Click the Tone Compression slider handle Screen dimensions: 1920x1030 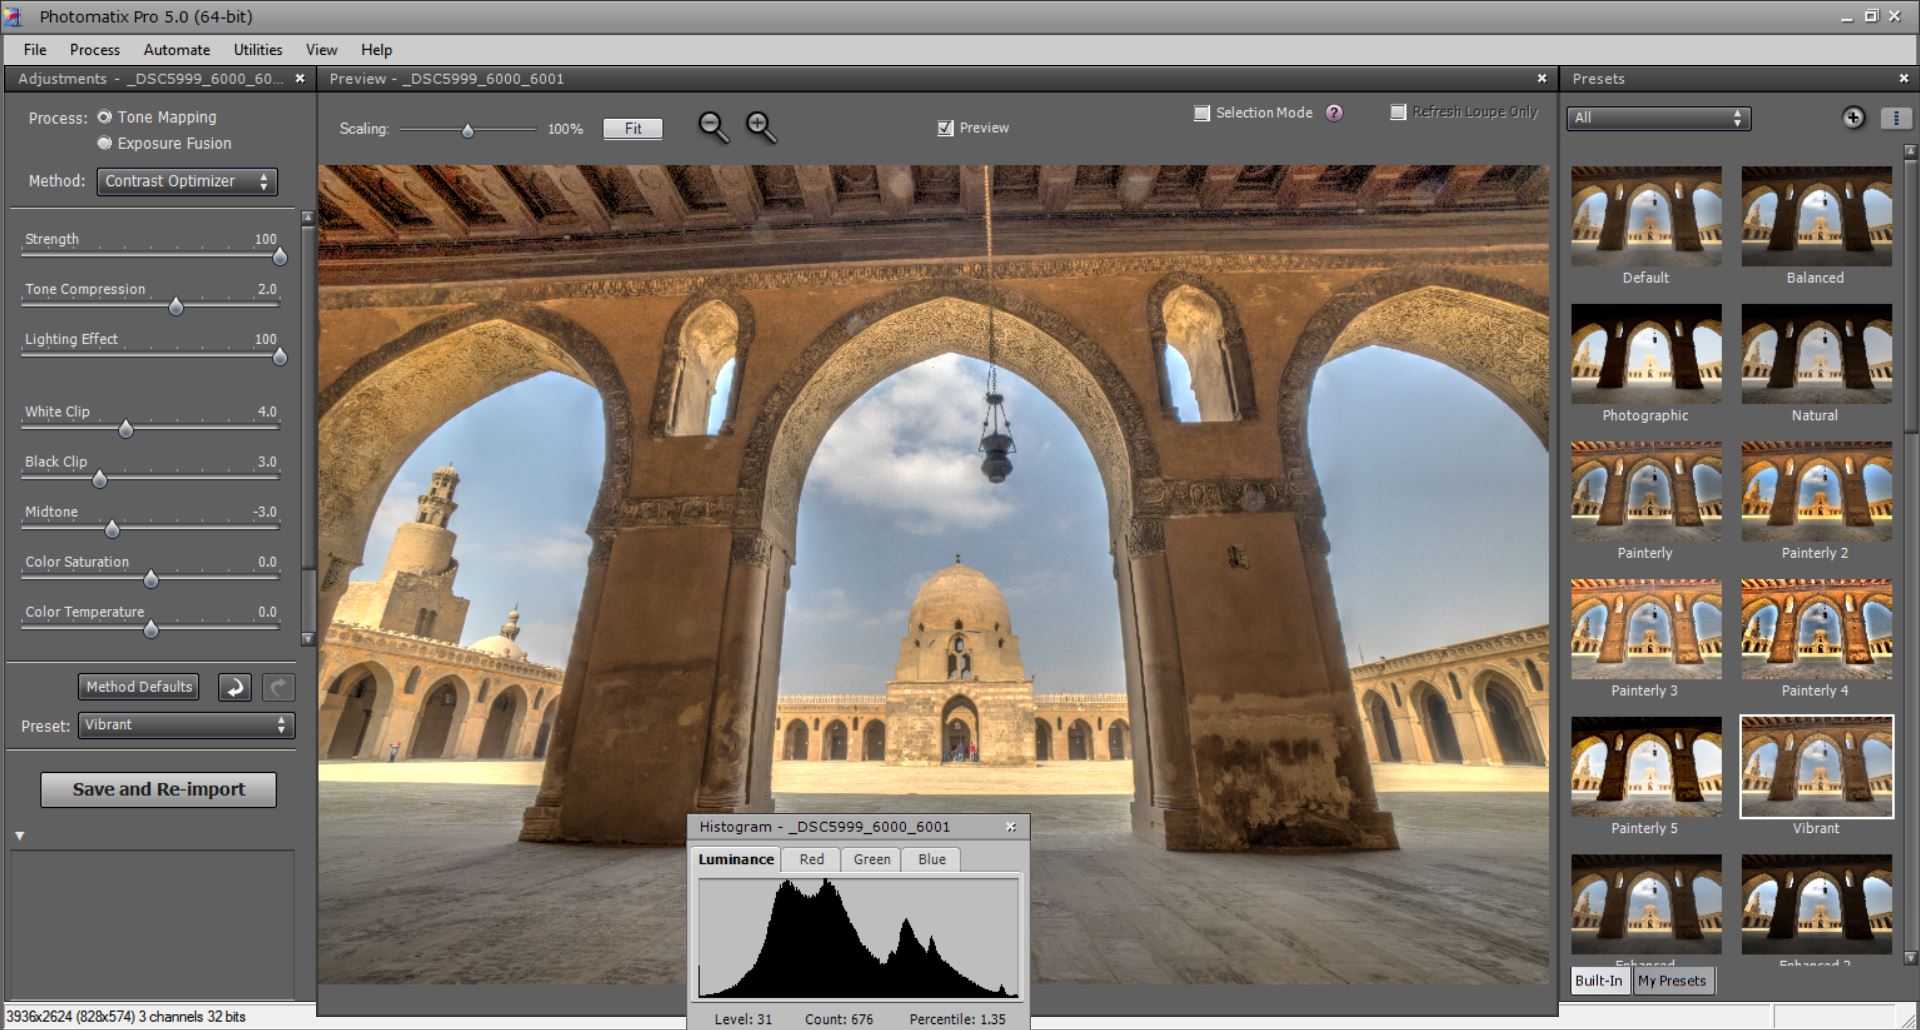click(x=176, y=307)
